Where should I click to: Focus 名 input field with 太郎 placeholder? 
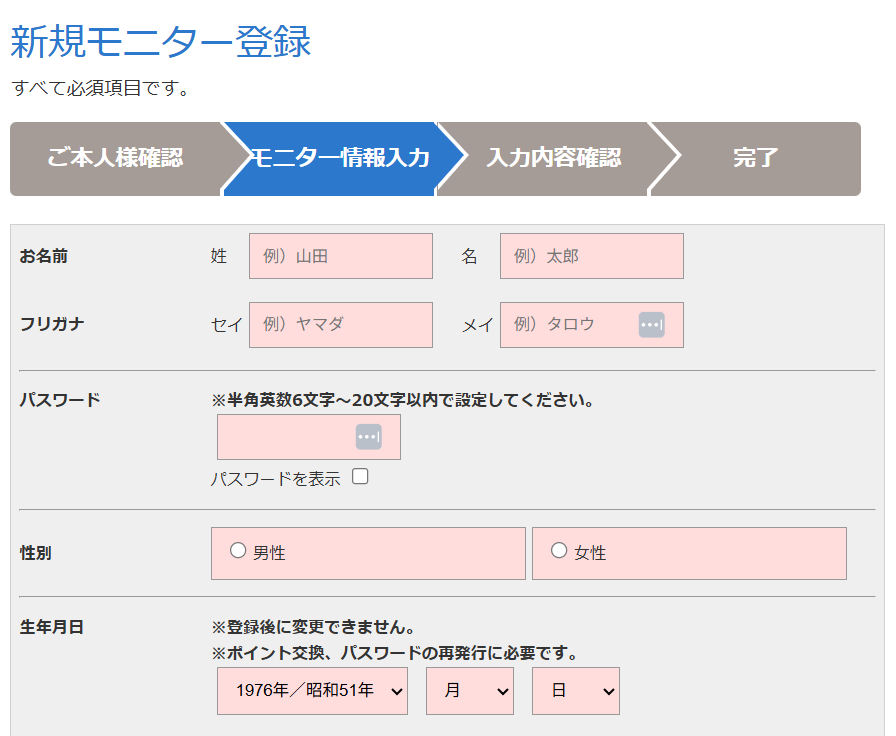(591, 256)
